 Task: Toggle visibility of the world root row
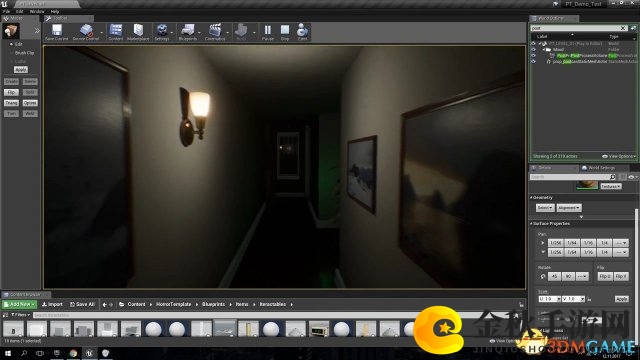click(x=533, y=43)
